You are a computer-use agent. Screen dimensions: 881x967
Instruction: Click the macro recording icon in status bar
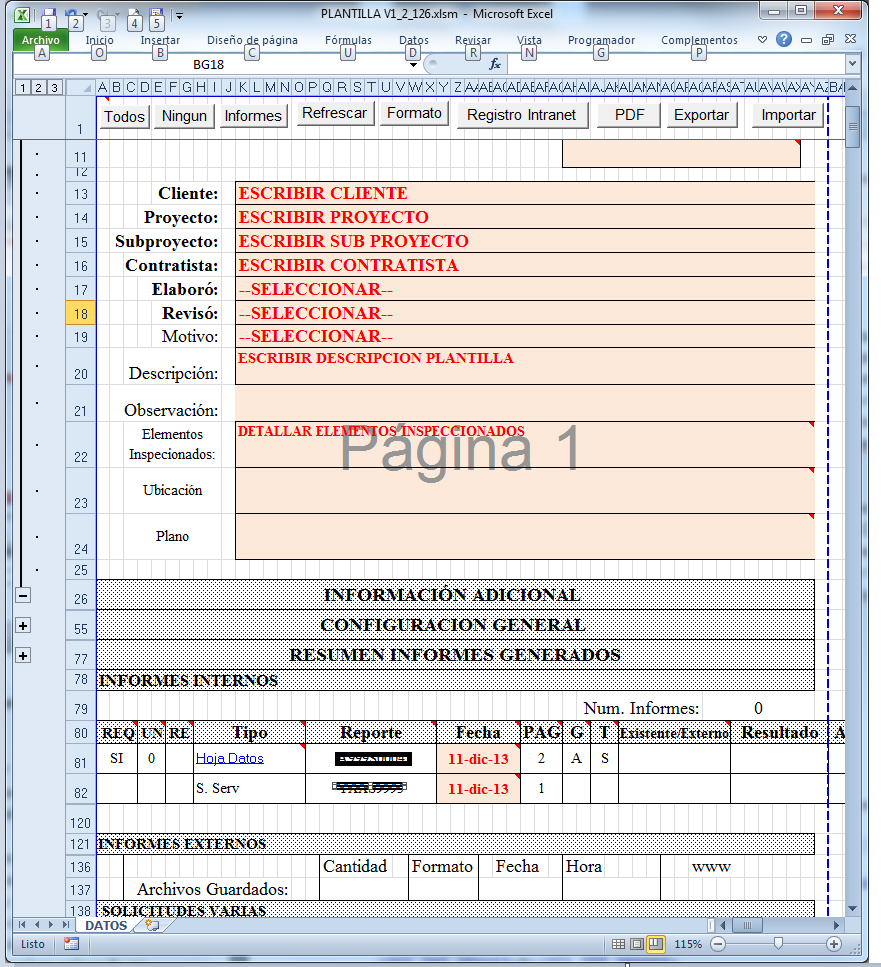click(x=71, y=944)
